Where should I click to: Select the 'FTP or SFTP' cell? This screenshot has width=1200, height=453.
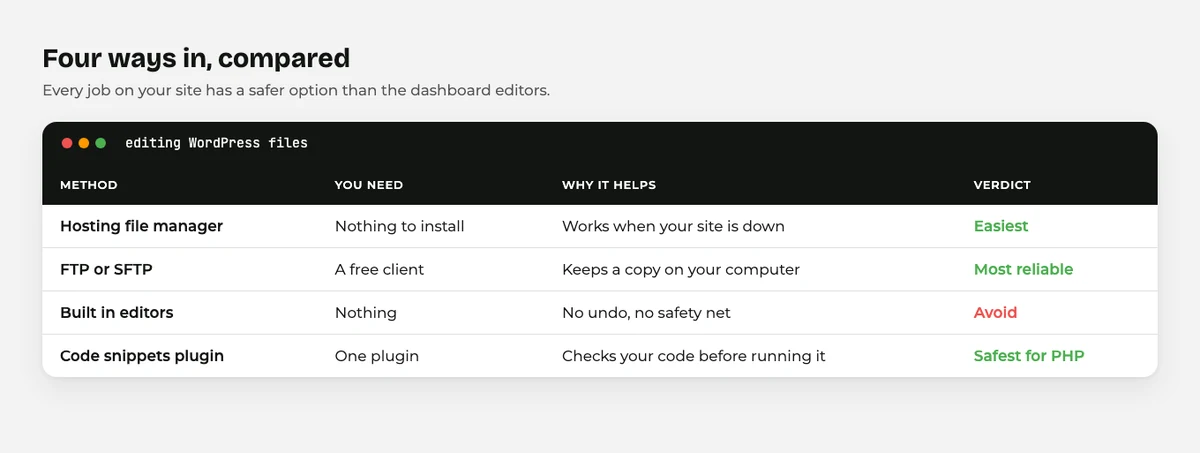coord(106,269)
